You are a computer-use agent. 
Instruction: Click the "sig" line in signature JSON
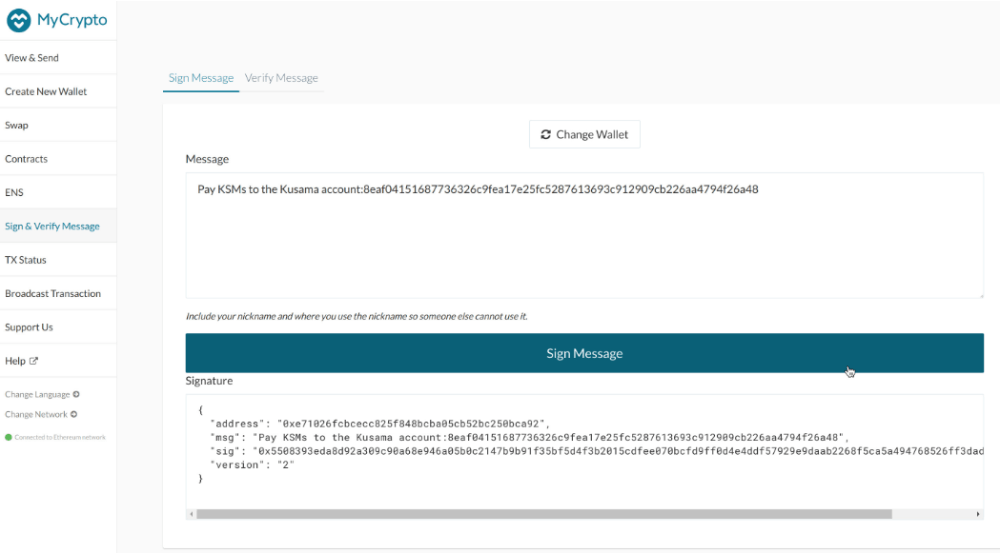tap(597, 451)
